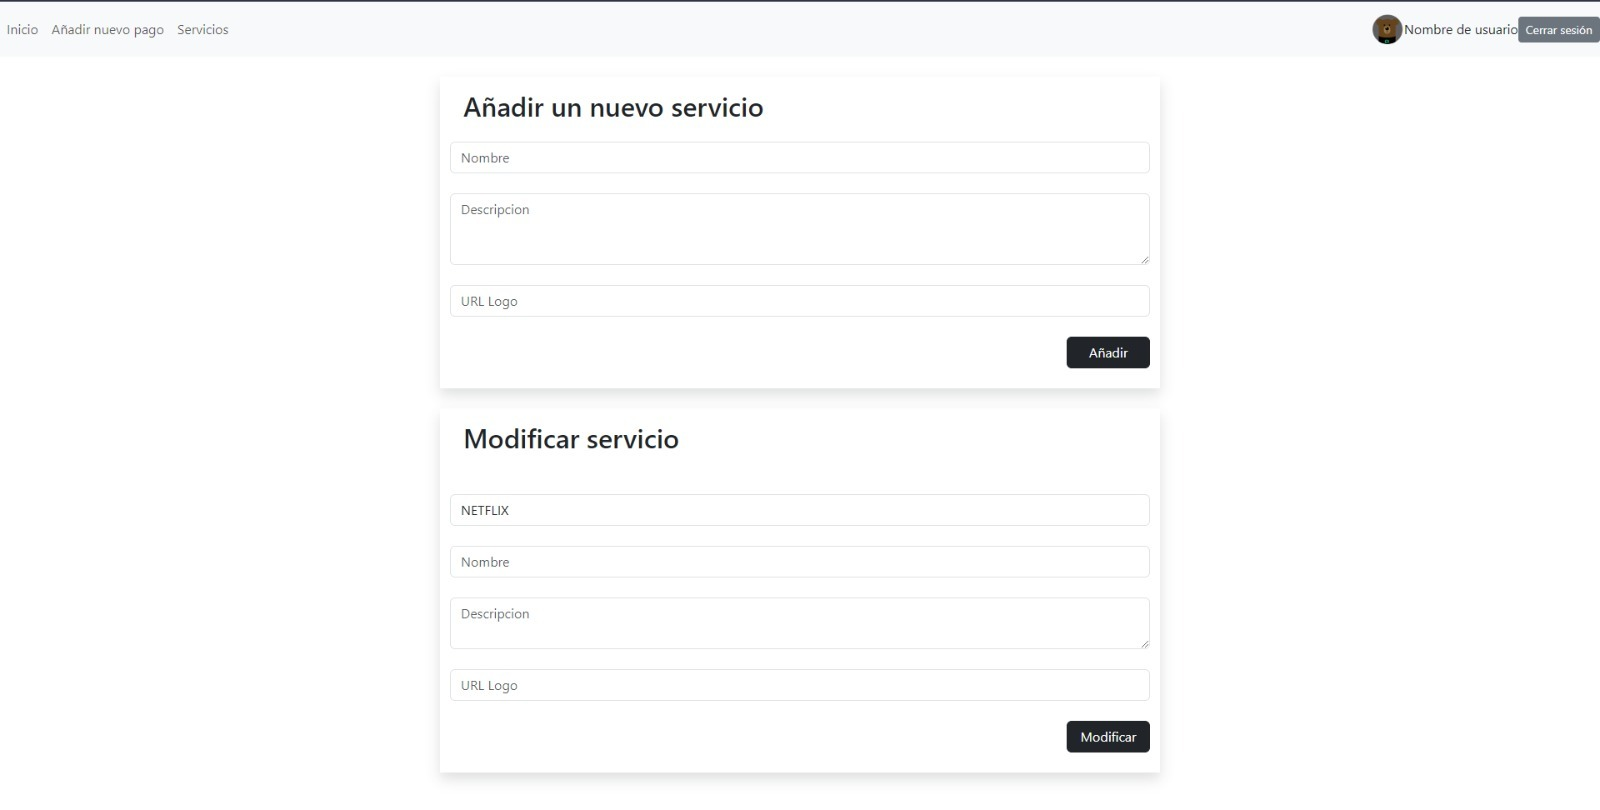Click the bear avatar icon in the navbar
1600x810 pixels.
pyautogui.click(x=1386, y=29)
